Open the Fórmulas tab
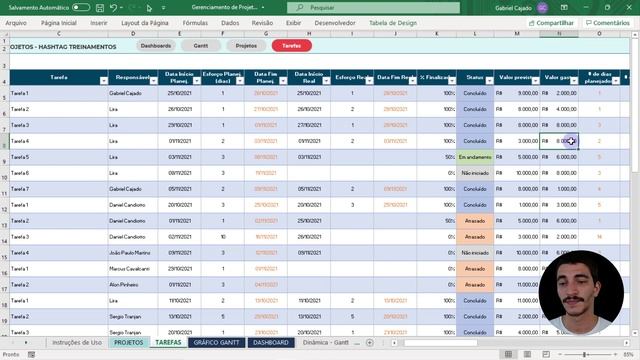 click(195, 23)
